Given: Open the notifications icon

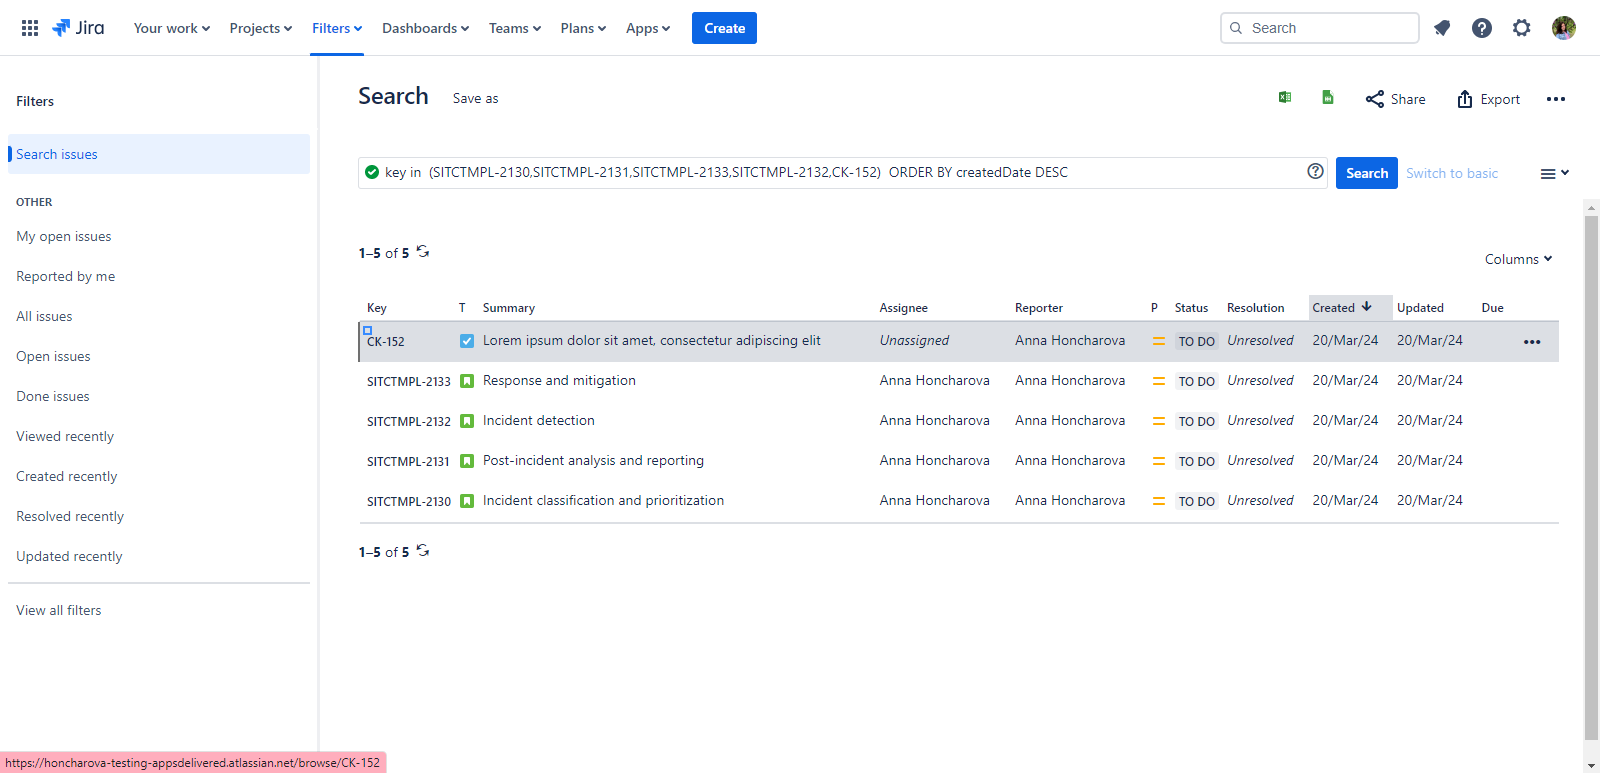Looking at the screenshot, I should coord(1442,28).
